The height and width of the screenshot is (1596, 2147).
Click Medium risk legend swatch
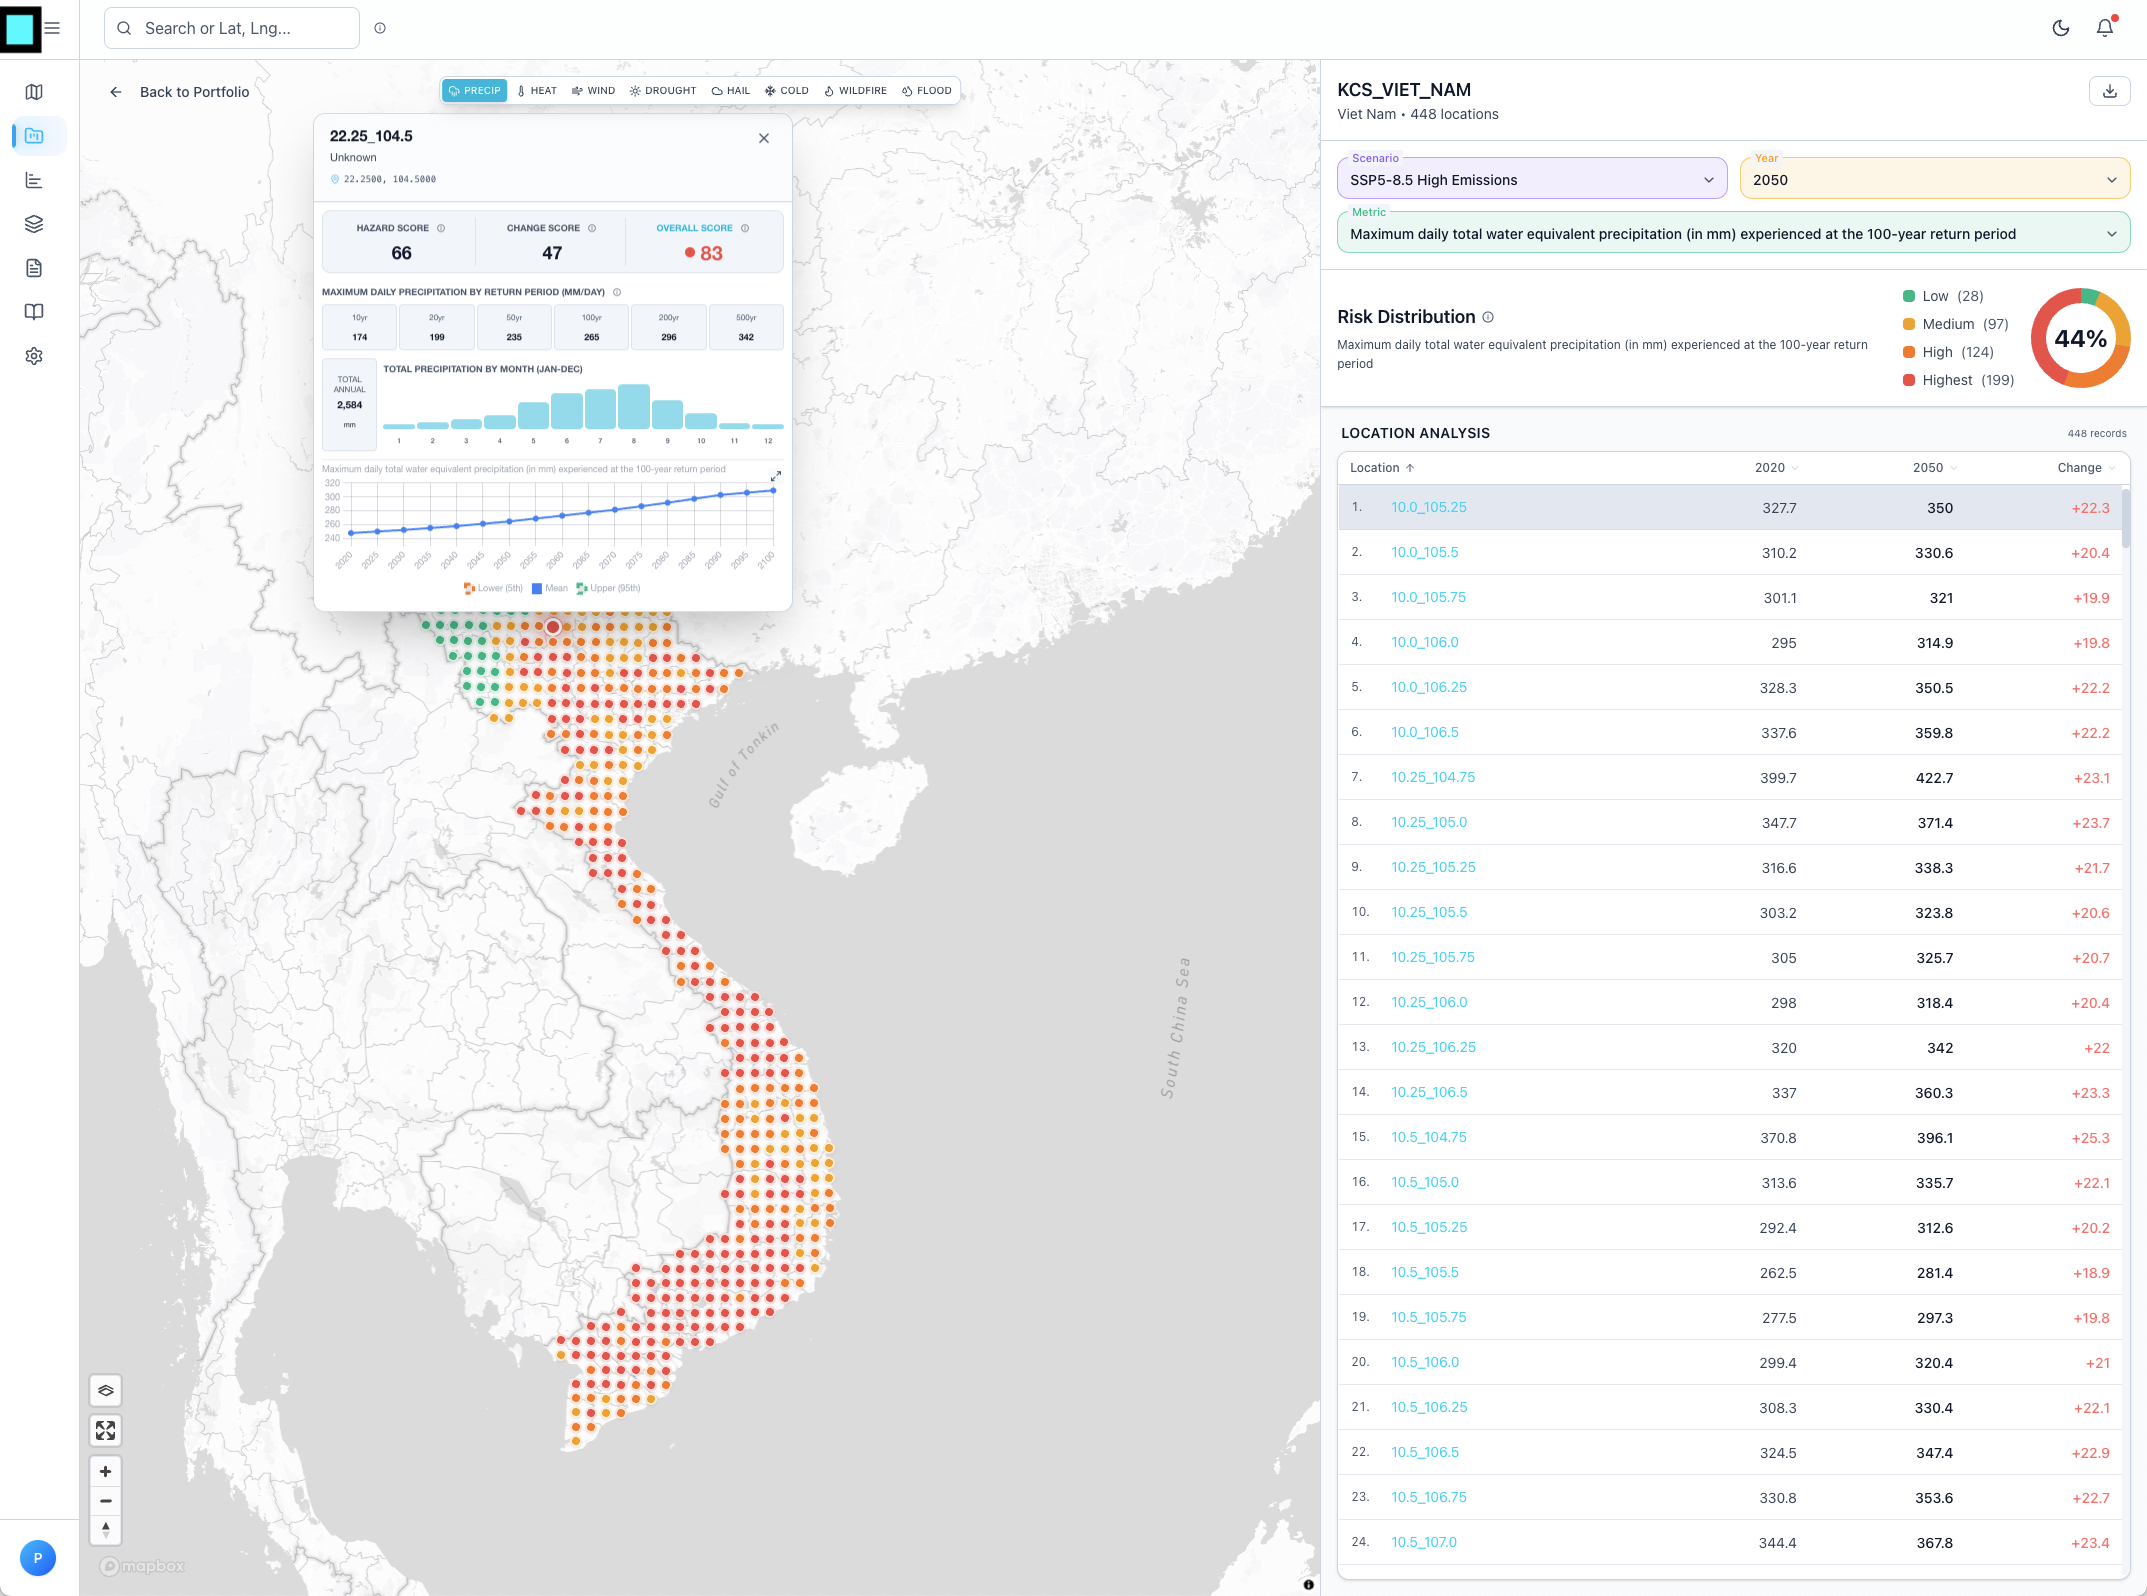pyautogui.click(x=1909, y=324)
